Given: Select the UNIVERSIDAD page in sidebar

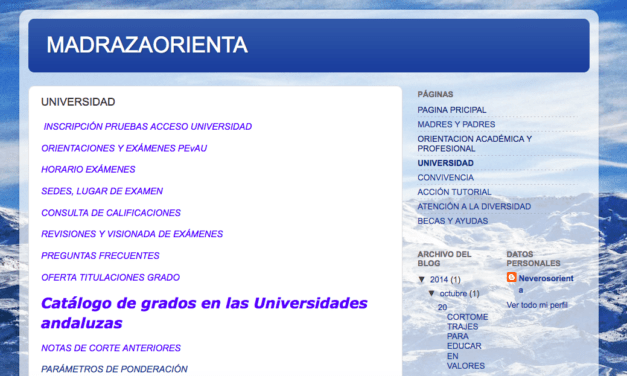Looking at the screenshot, I should tap(445, 163).
